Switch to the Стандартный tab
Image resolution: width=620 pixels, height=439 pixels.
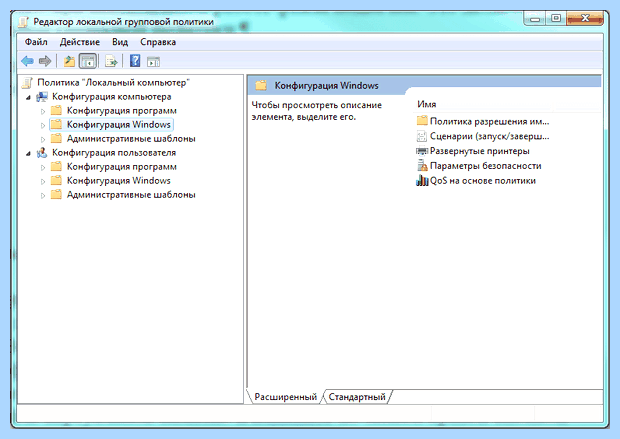point(357,397)
